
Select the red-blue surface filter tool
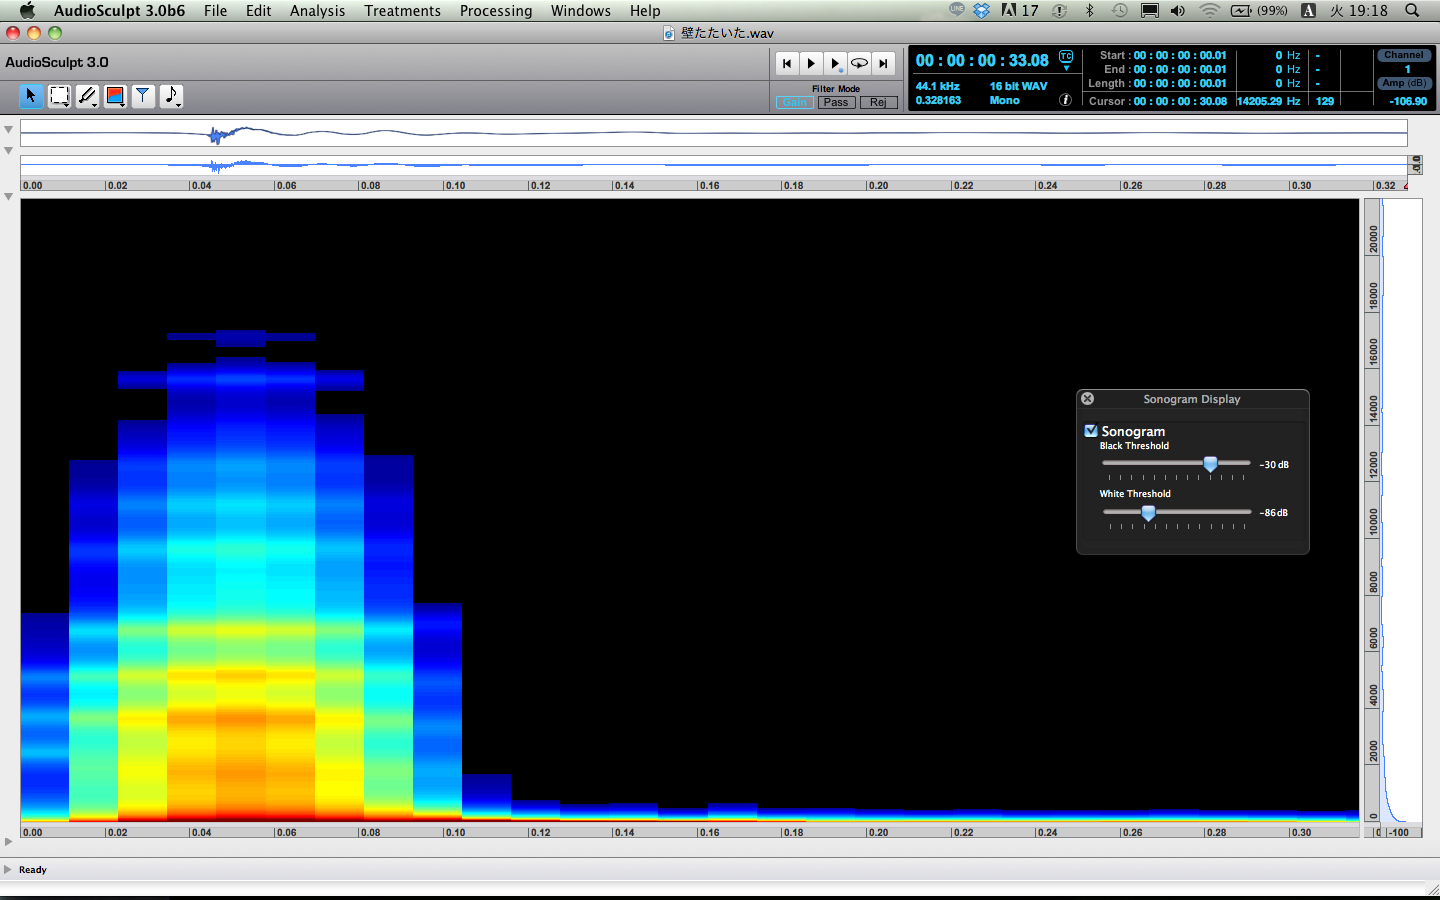click(115, 96)
